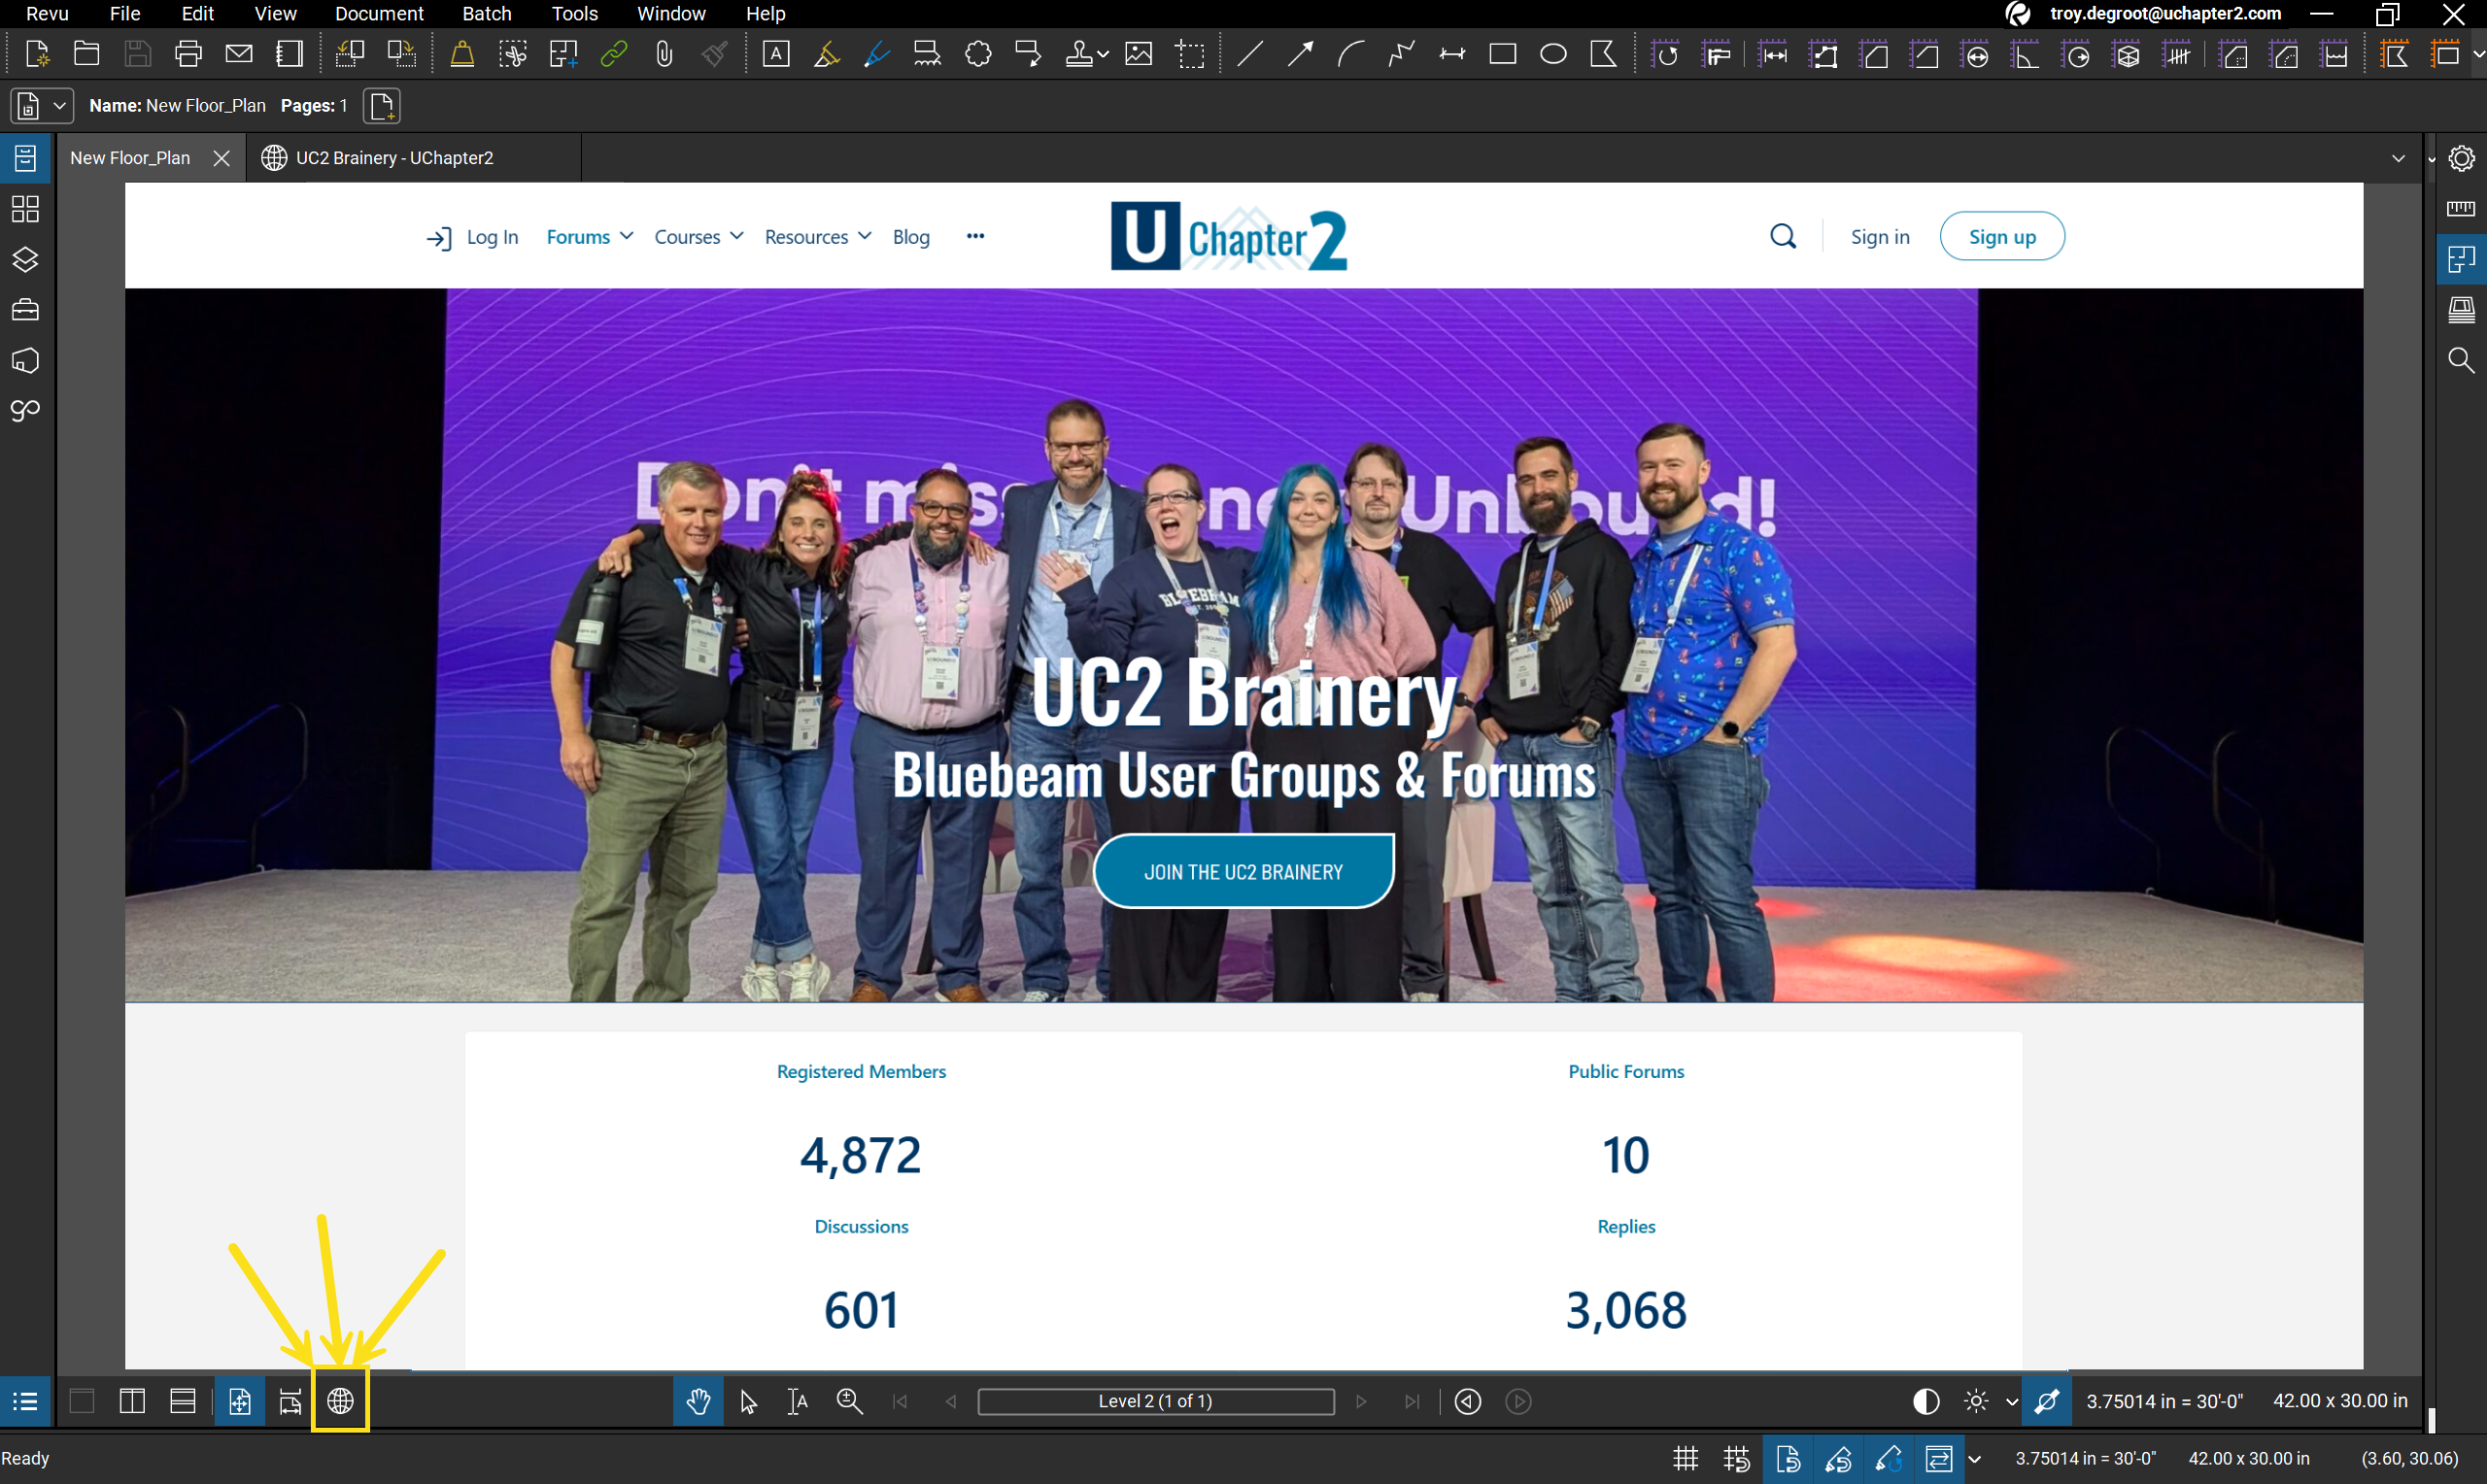Open the document tabs list chevron
This screenshot has width=2487, height=1484.
click(x=2398, y=158)
